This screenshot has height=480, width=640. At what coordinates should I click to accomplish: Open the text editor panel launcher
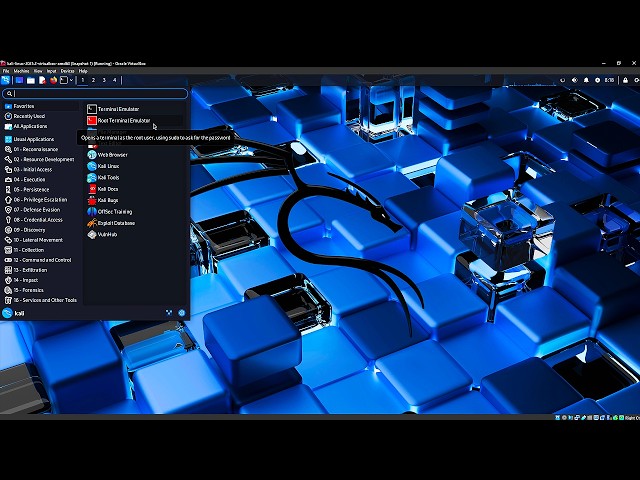tap(42, 80)
